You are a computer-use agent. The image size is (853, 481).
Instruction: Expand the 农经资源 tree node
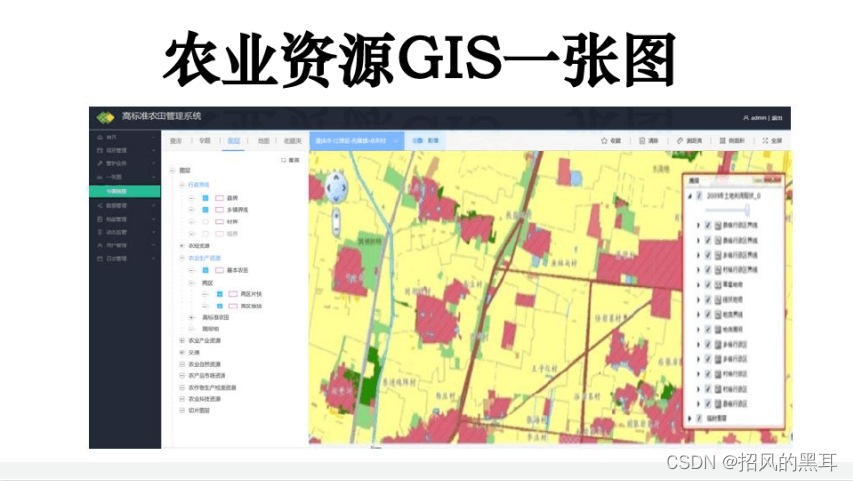(x=182, y=246)
